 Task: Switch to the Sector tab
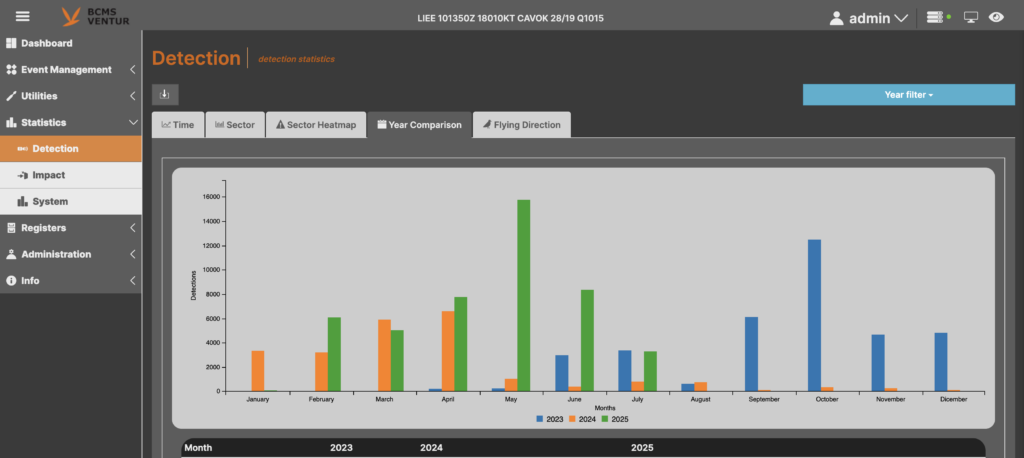(x=234, y=125)
